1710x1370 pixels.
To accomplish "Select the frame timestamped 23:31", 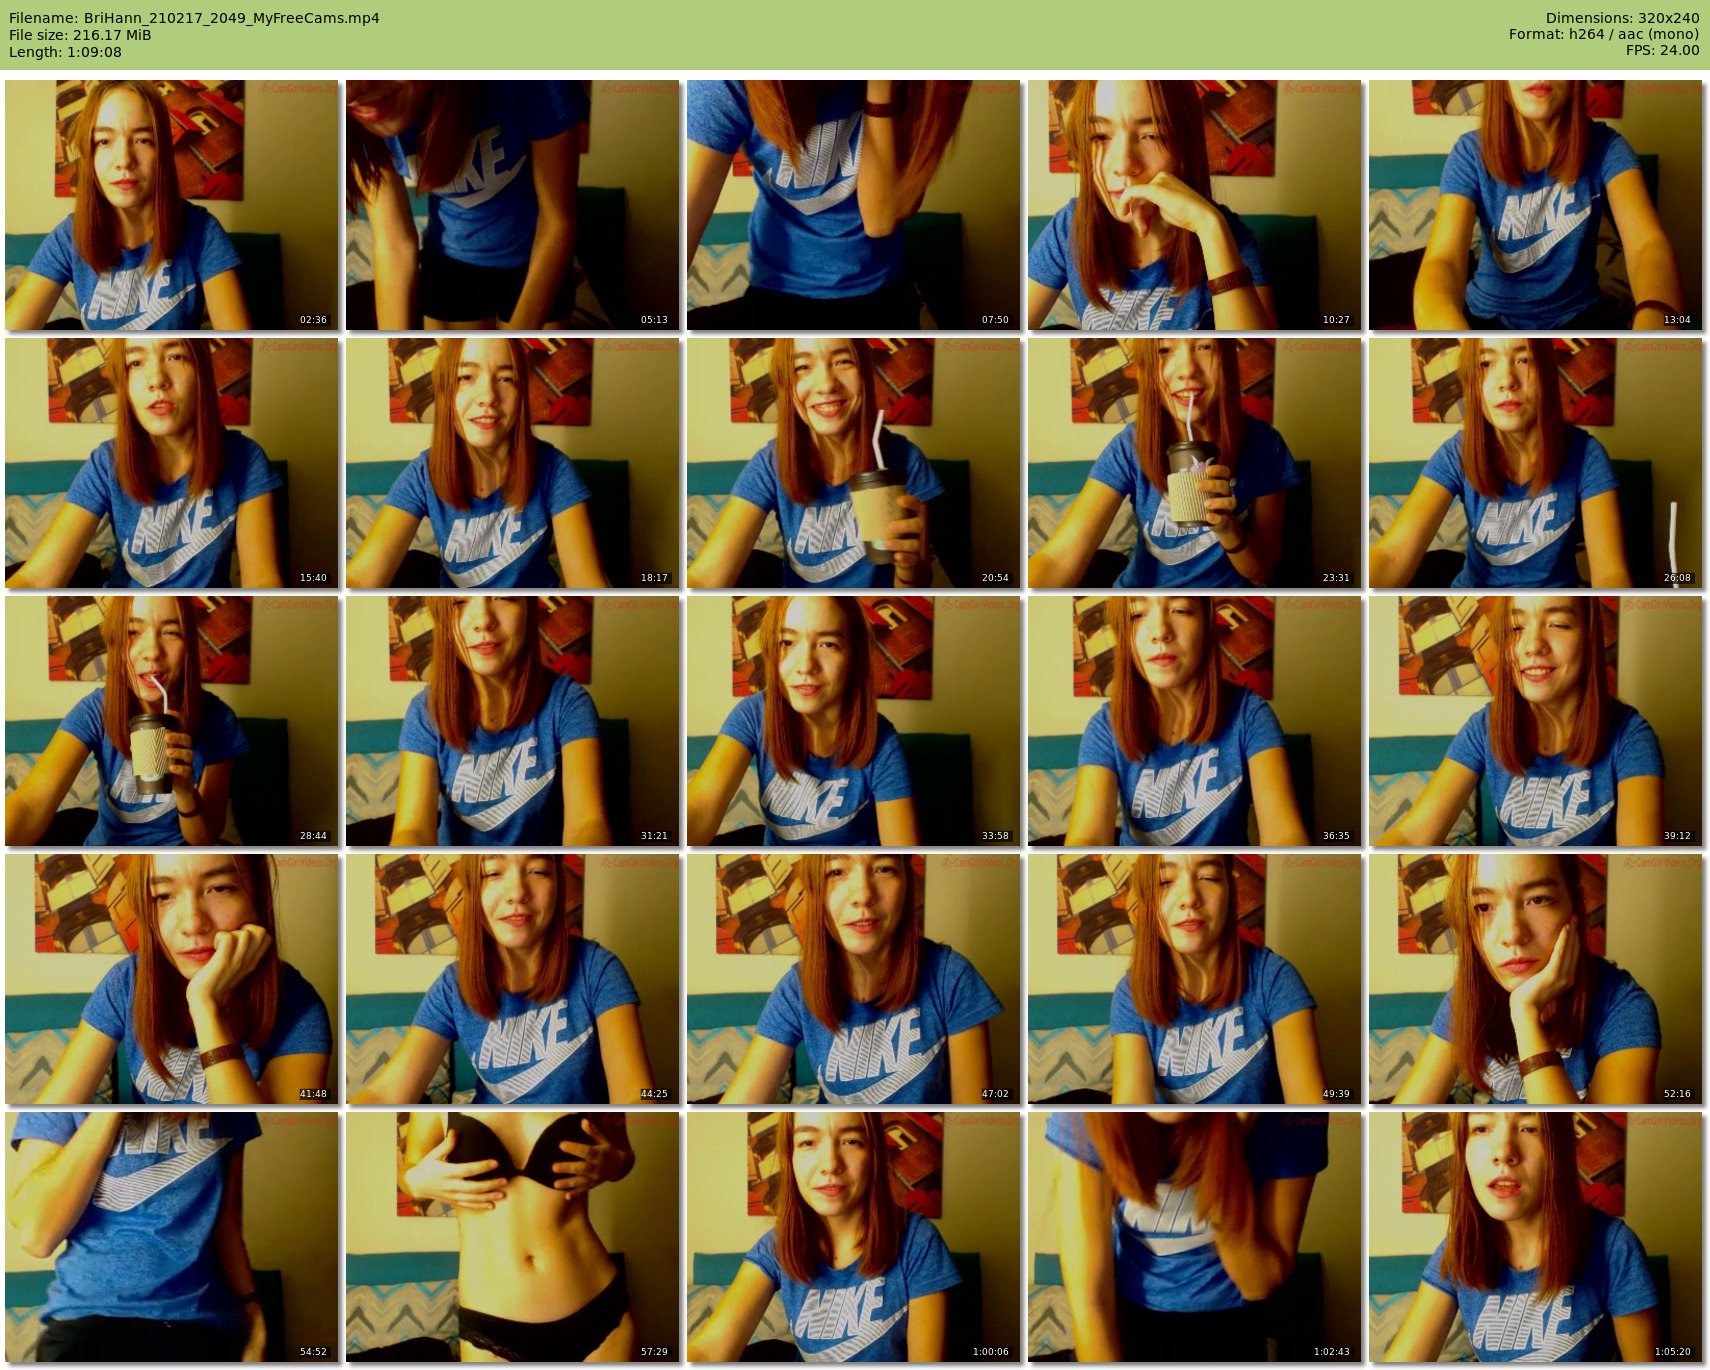I will (1194, 463).
